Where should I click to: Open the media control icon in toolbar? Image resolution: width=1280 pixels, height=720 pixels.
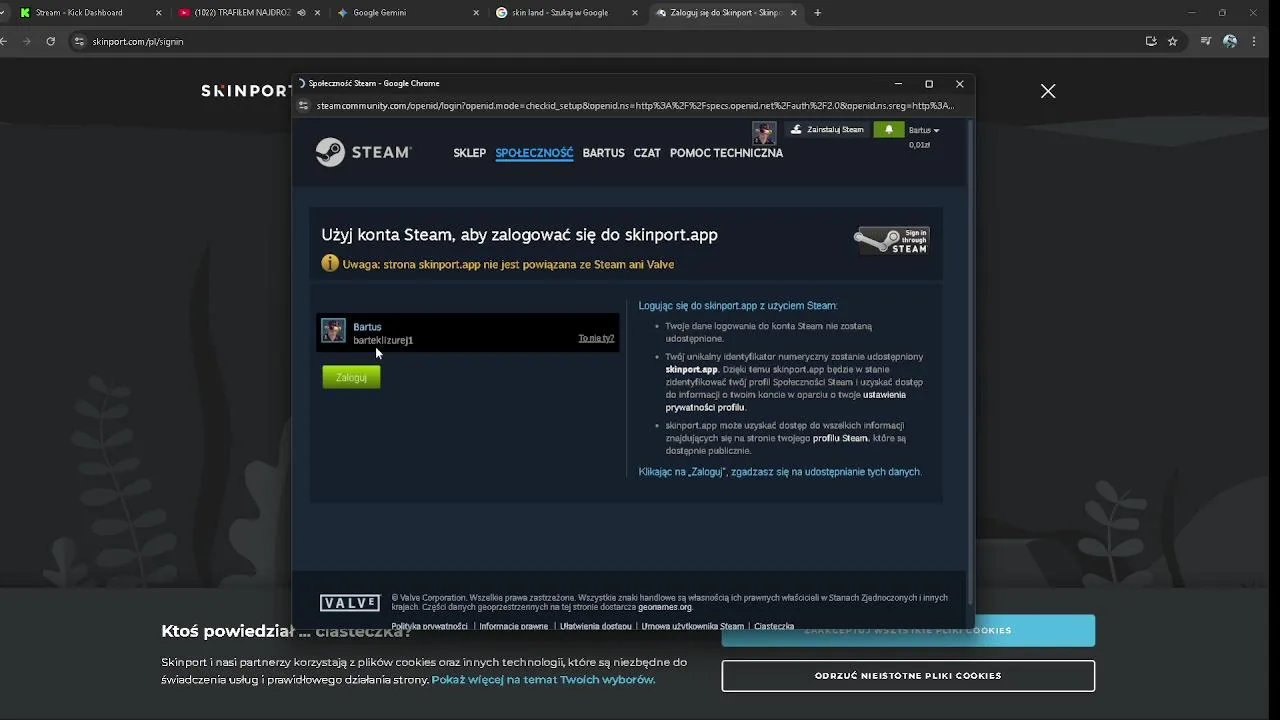(1206, 41)
